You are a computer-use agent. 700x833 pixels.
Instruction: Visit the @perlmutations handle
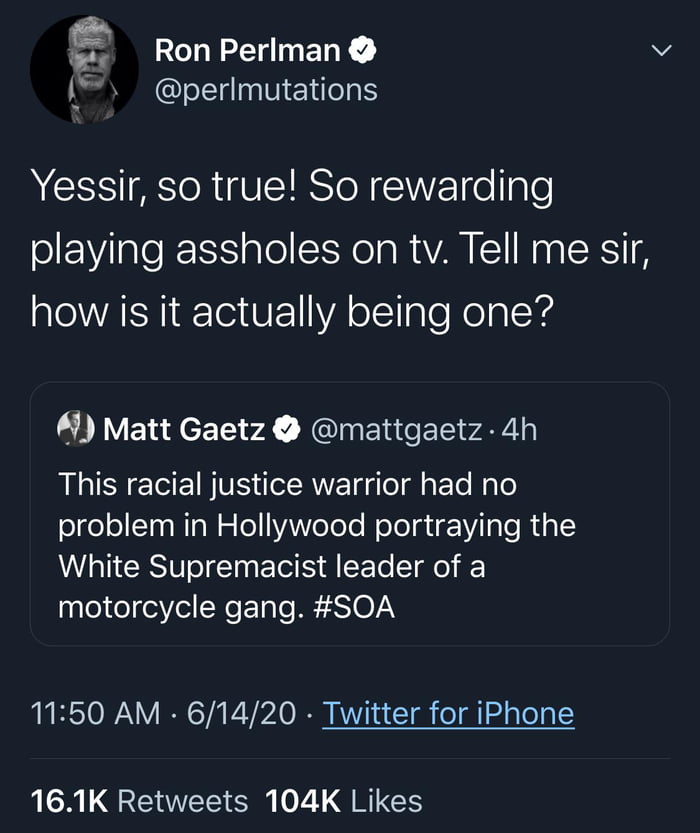266,90
